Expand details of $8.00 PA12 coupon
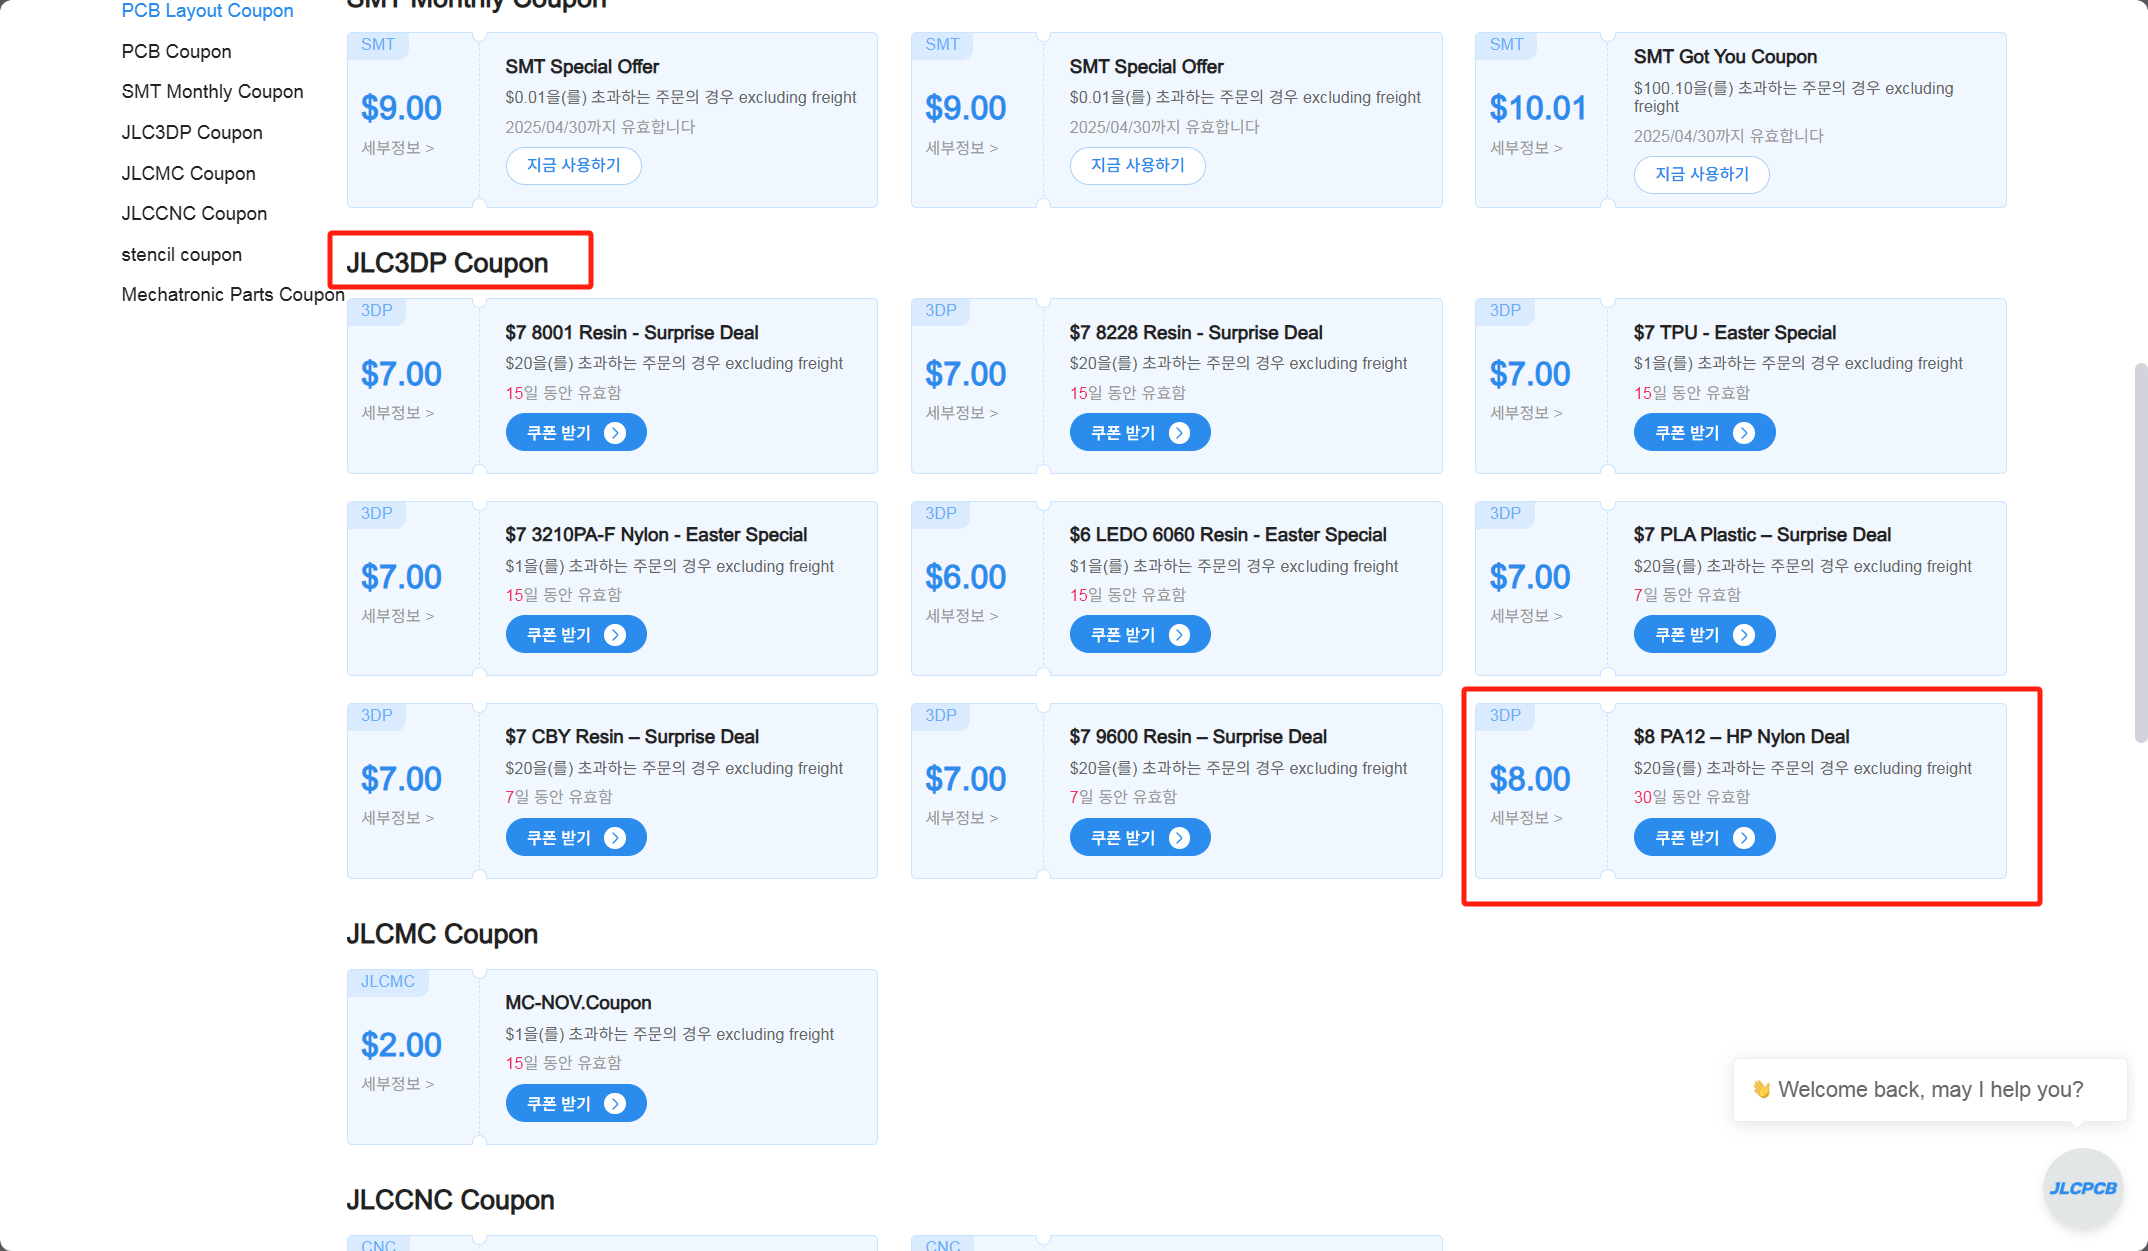The width and height of the screenshot is (2148, 1251). click(1526, 818)
